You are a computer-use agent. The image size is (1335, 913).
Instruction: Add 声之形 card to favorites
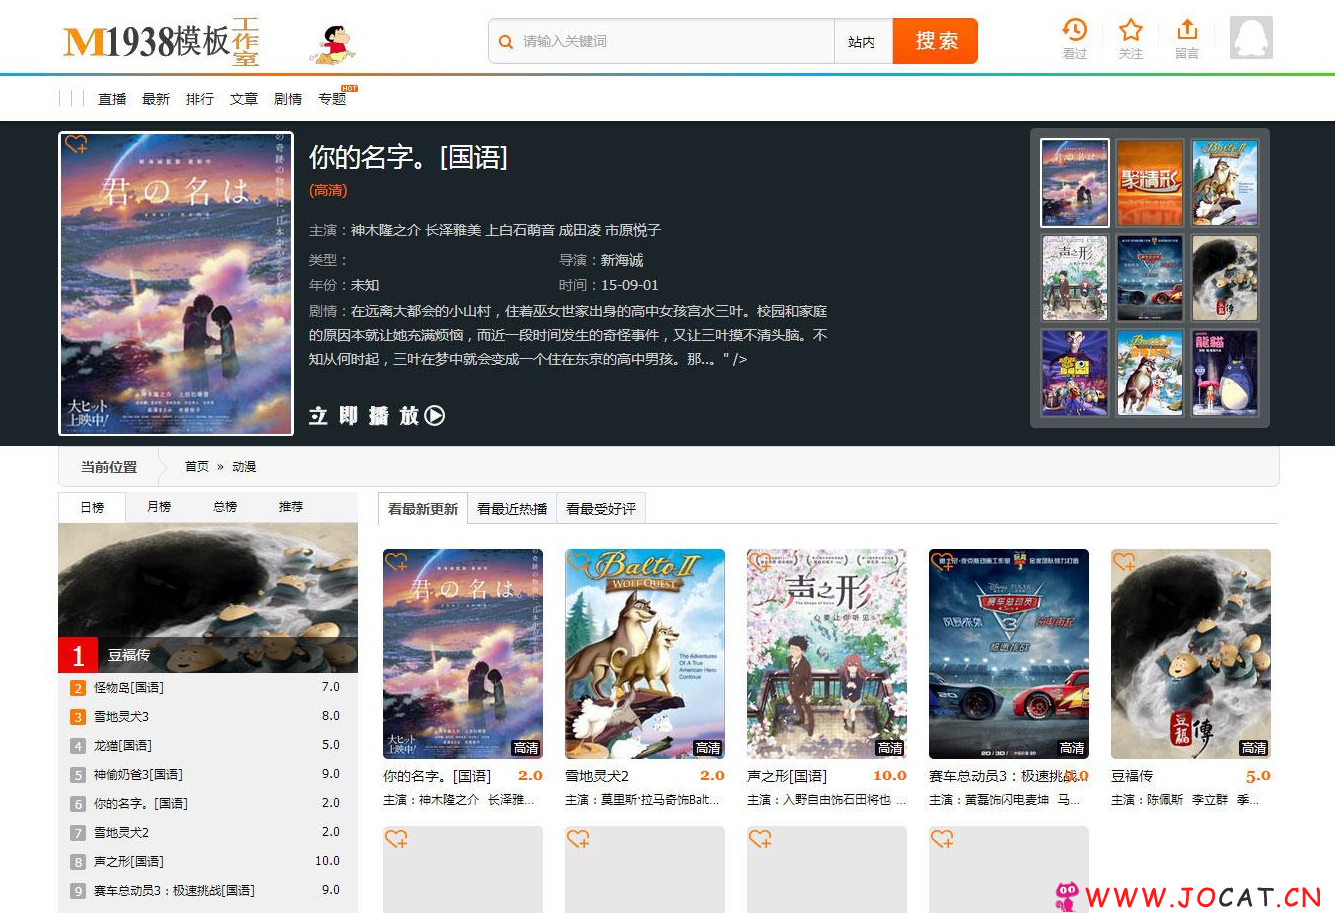[761, 562]
